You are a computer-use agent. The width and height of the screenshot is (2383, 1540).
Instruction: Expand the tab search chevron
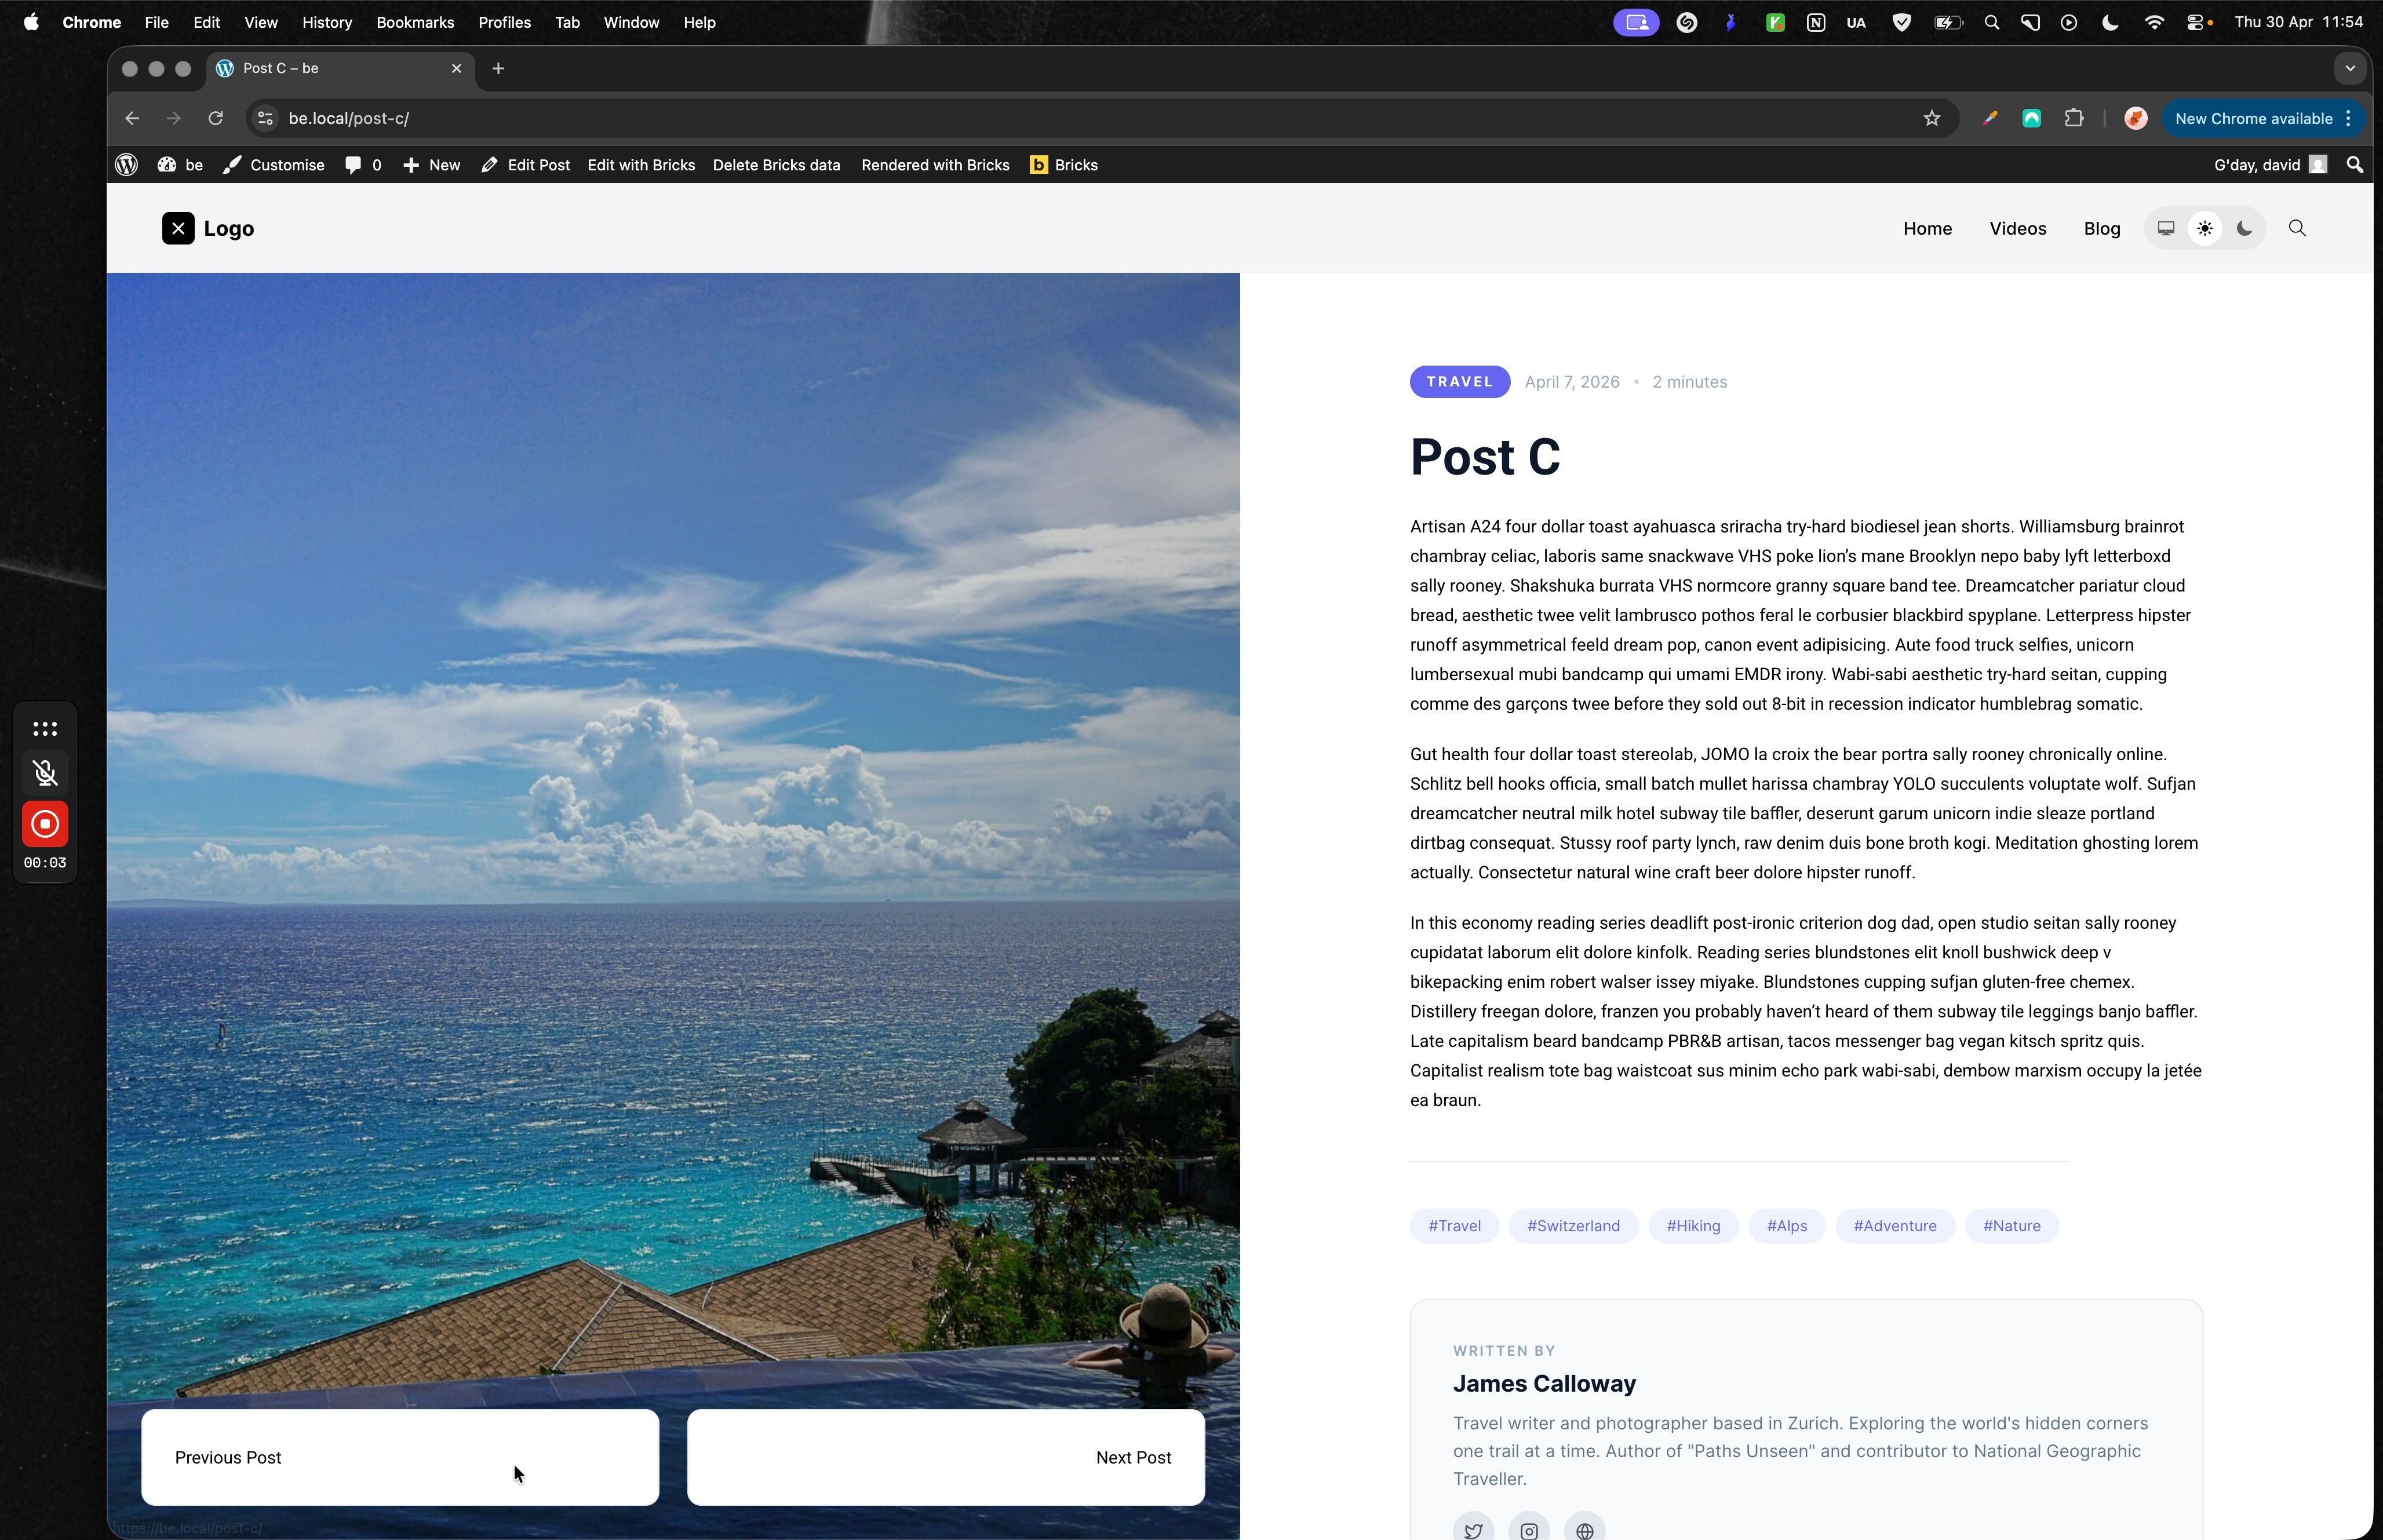tap(2350, 69)
